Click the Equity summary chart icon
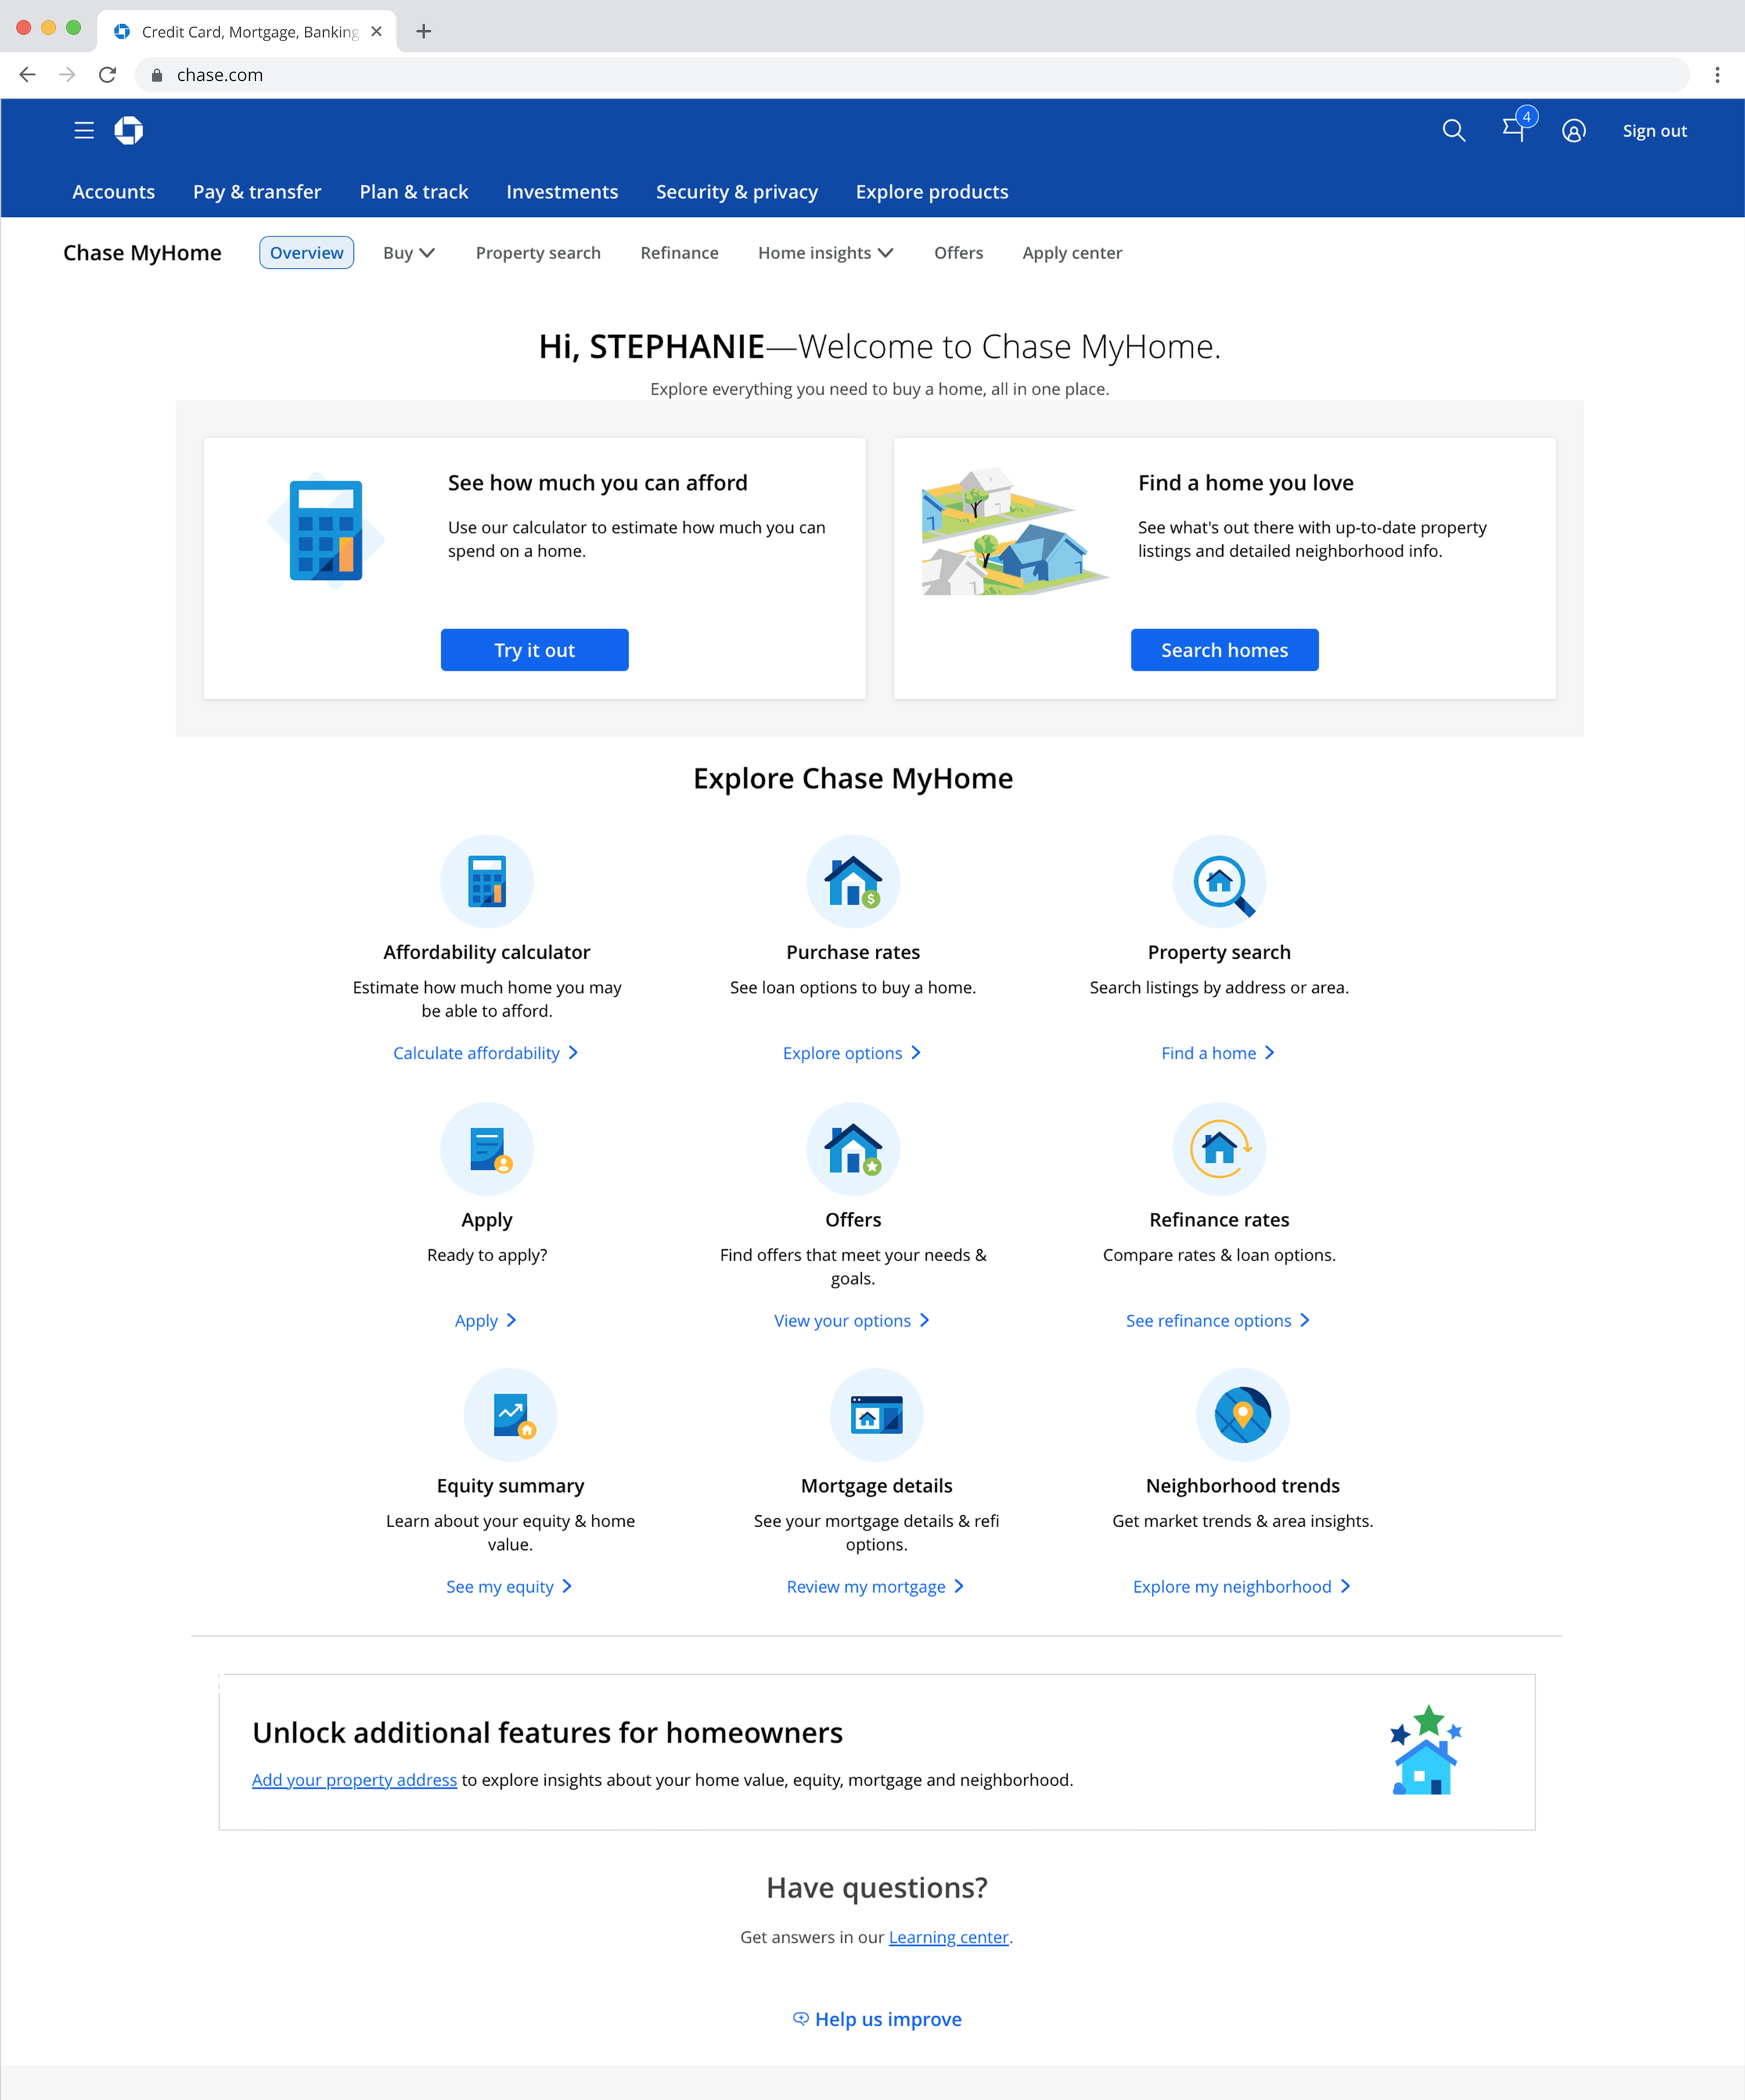Screen dimensions: 1745x2100 coord(510,1415)
